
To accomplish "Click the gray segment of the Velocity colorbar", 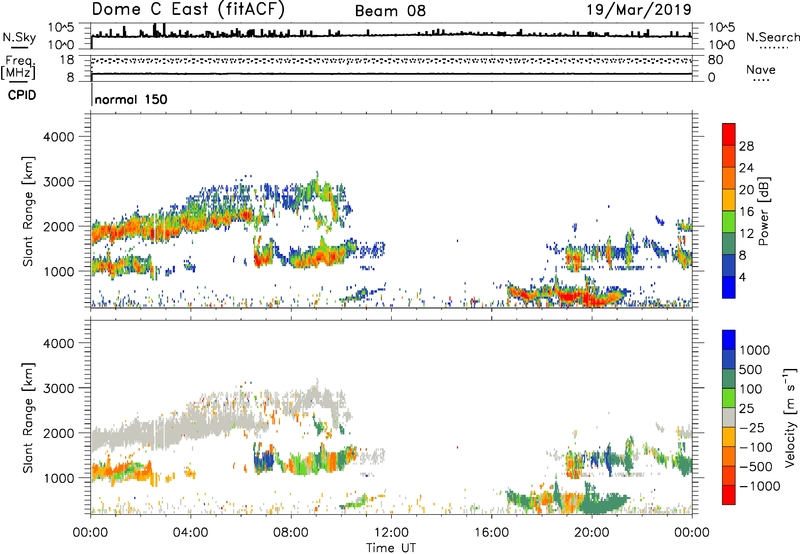I will click(x=729, y=418).
